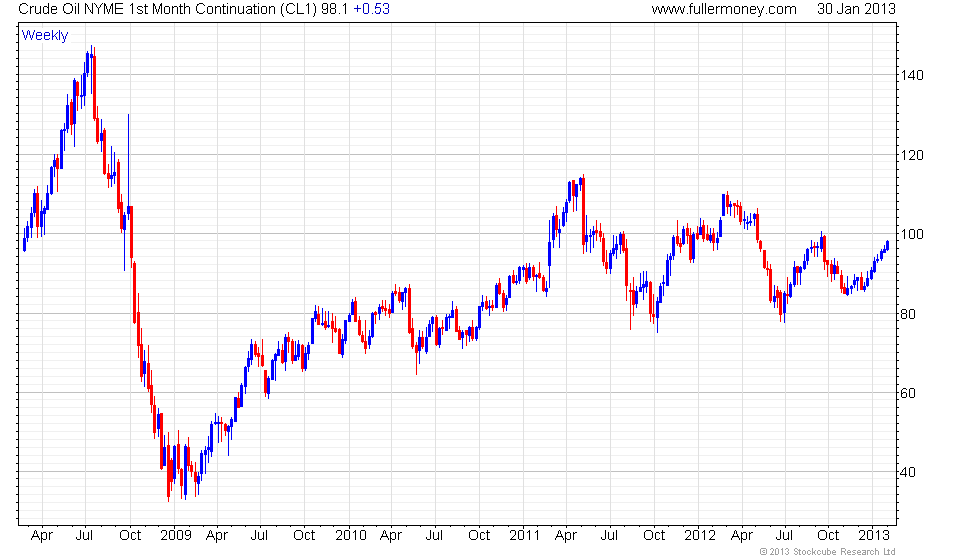Viewport: 980px width, 560px height.
Task: Open the www.fullermoney.com link text
Action: tap(724, 9)
